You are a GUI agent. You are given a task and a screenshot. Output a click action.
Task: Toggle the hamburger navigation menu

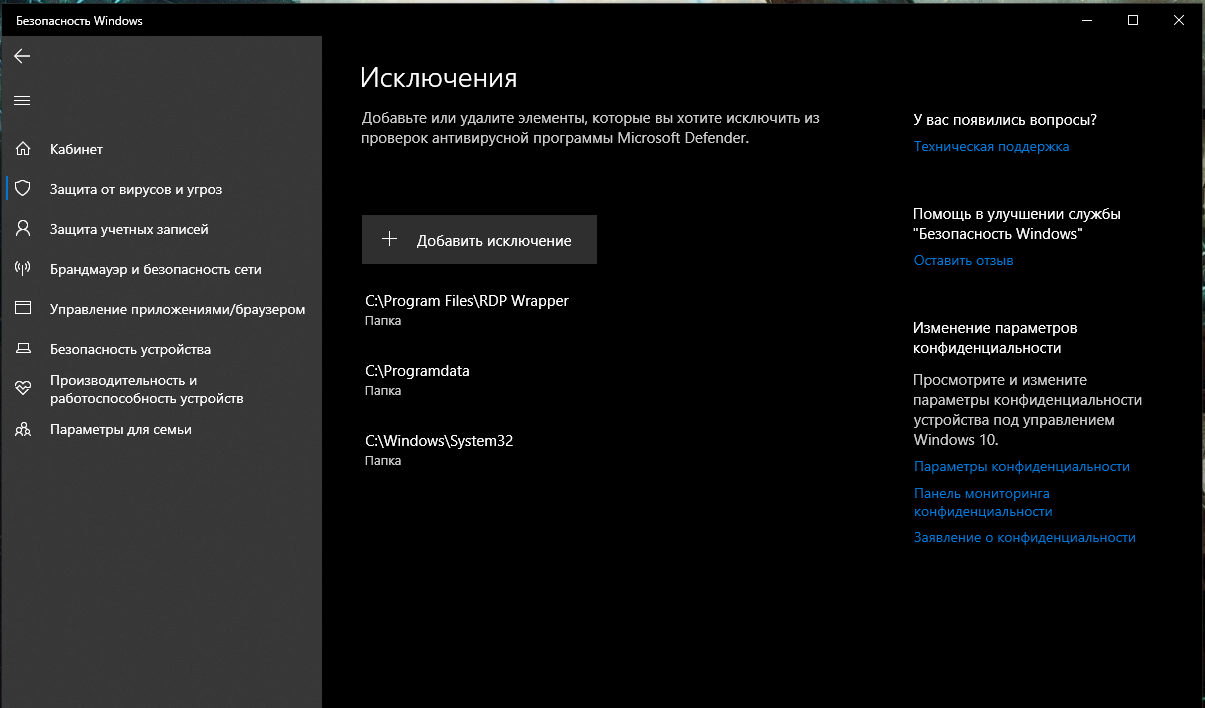coord(22,100)
